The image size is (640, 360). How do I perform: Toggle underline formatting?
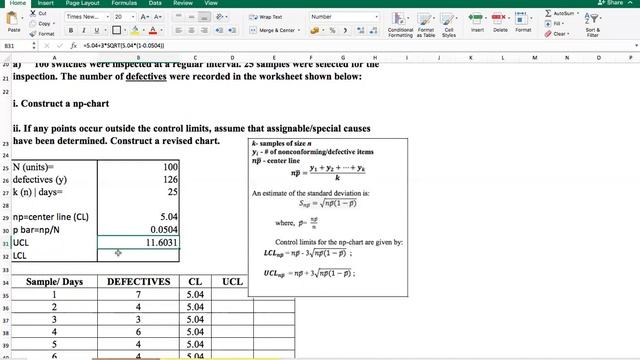coord(97,30)
